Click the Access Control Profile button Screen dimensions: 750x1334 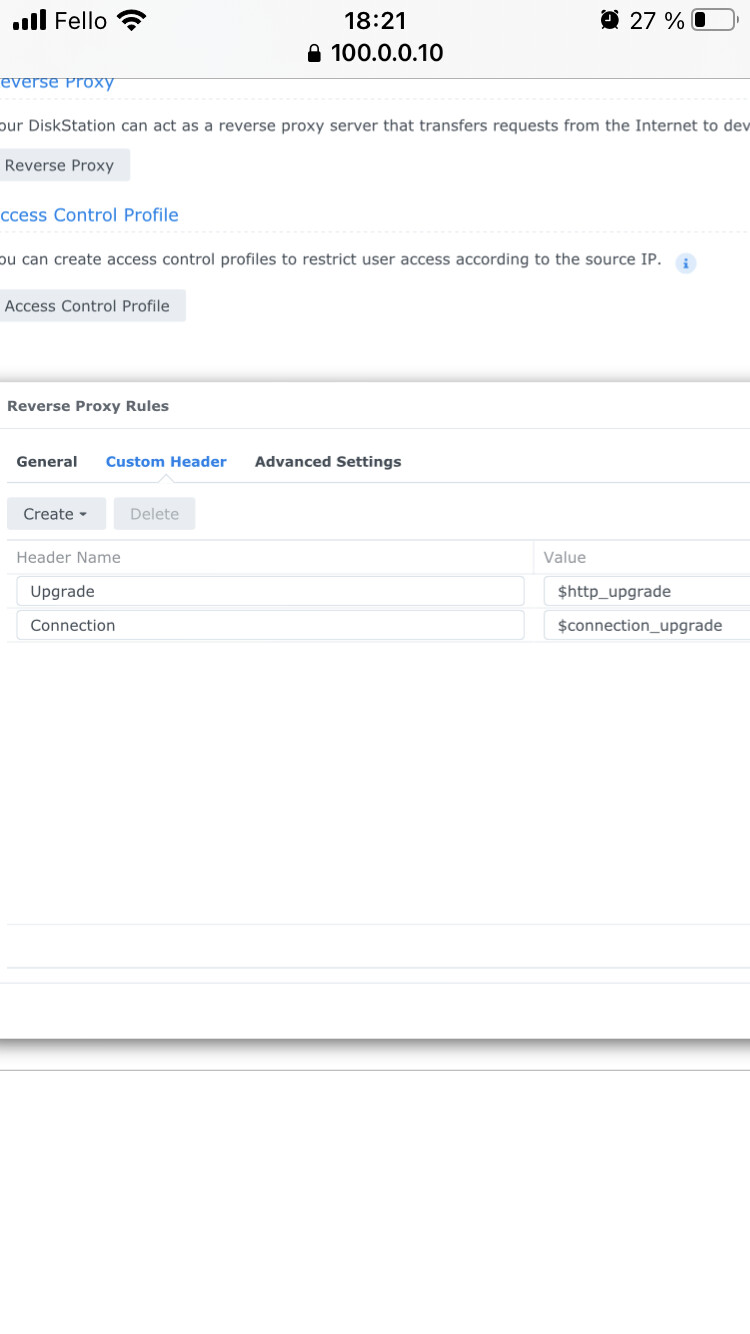point(89,306)
